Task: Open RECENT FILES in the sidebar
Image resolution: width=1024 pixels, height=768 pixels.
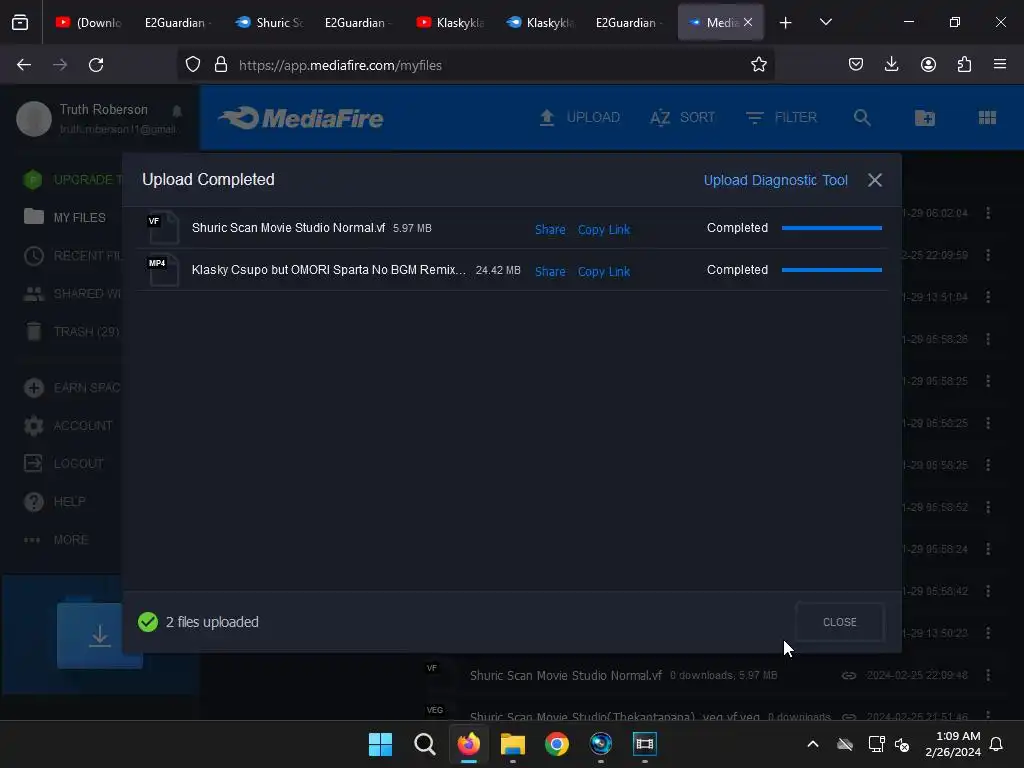Action: coord(72,255)
